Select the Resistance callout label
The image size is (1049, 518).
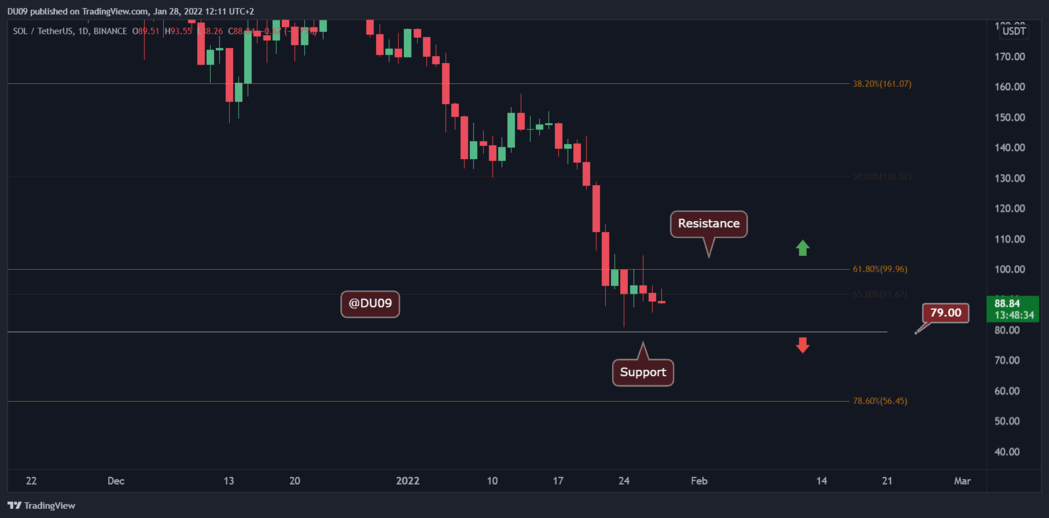point(708,224)
